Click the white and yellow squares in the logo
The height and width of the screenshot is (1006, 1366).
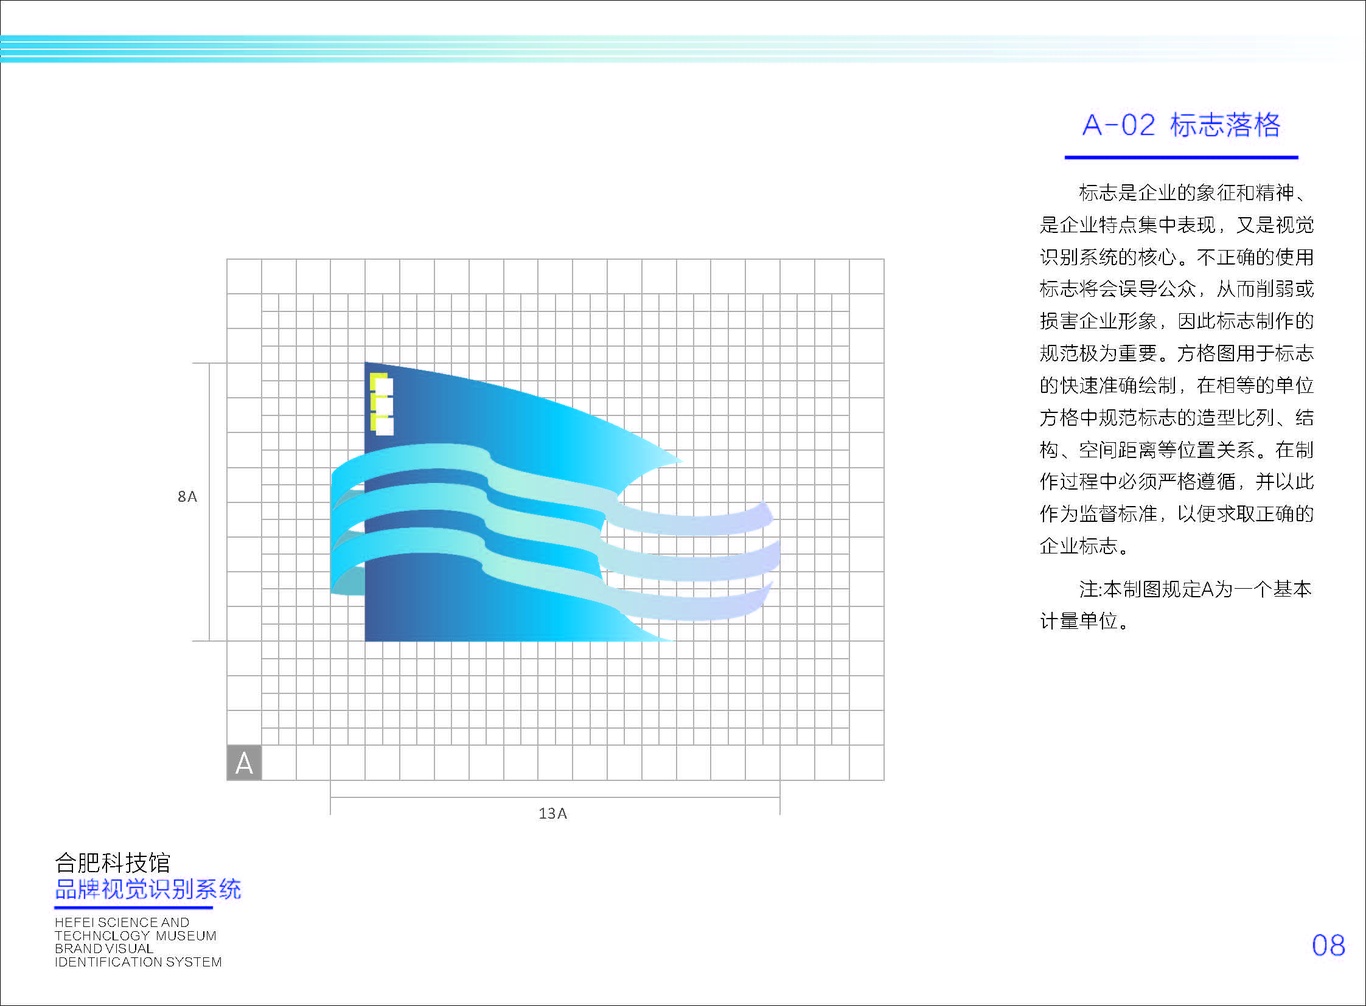[381, 404]
